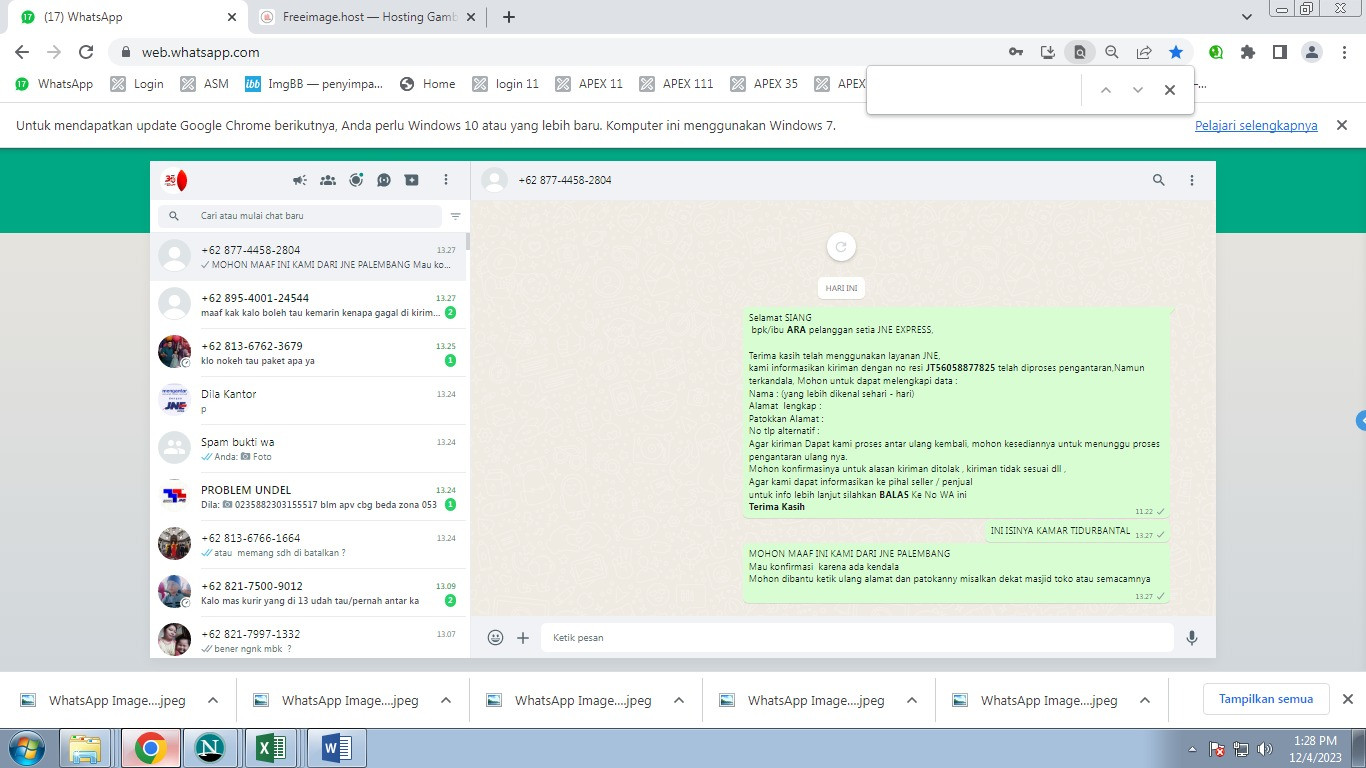This screenshot has width=1366, height=768.
Task: Open saved passwords key icon
Action: point(1016,52)
